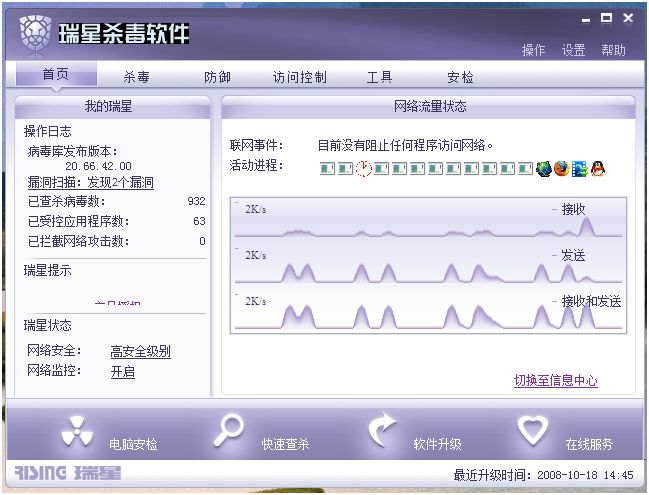Click 切换至信息中心 link

(556, 380)
